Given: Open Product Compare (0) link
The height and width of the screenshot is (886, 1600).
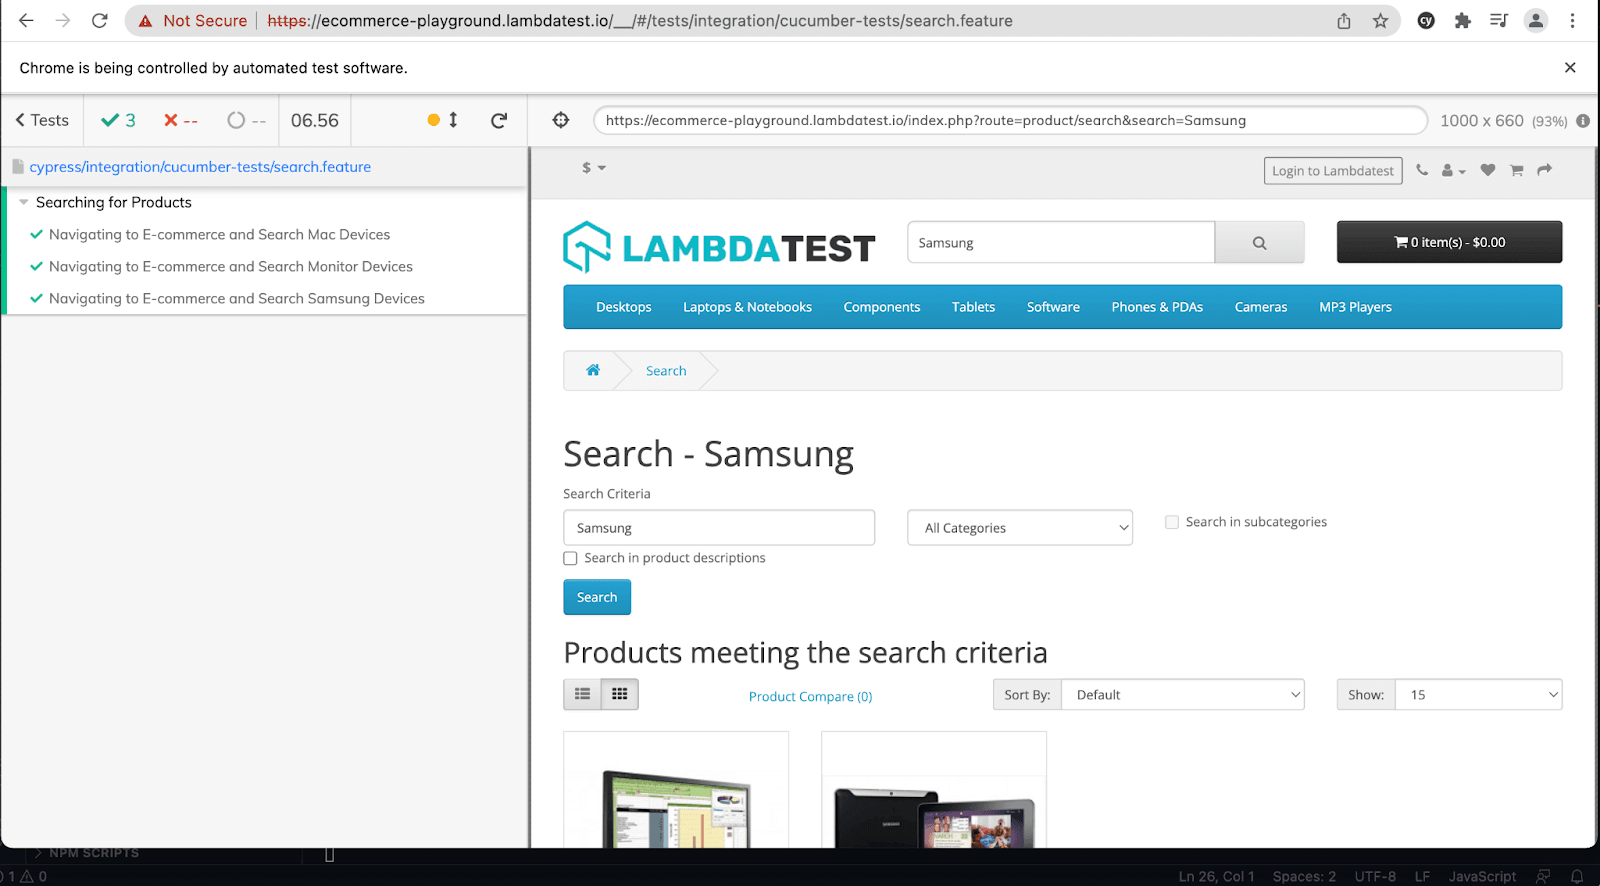Looking at the screenshot, I should (810, 697).
